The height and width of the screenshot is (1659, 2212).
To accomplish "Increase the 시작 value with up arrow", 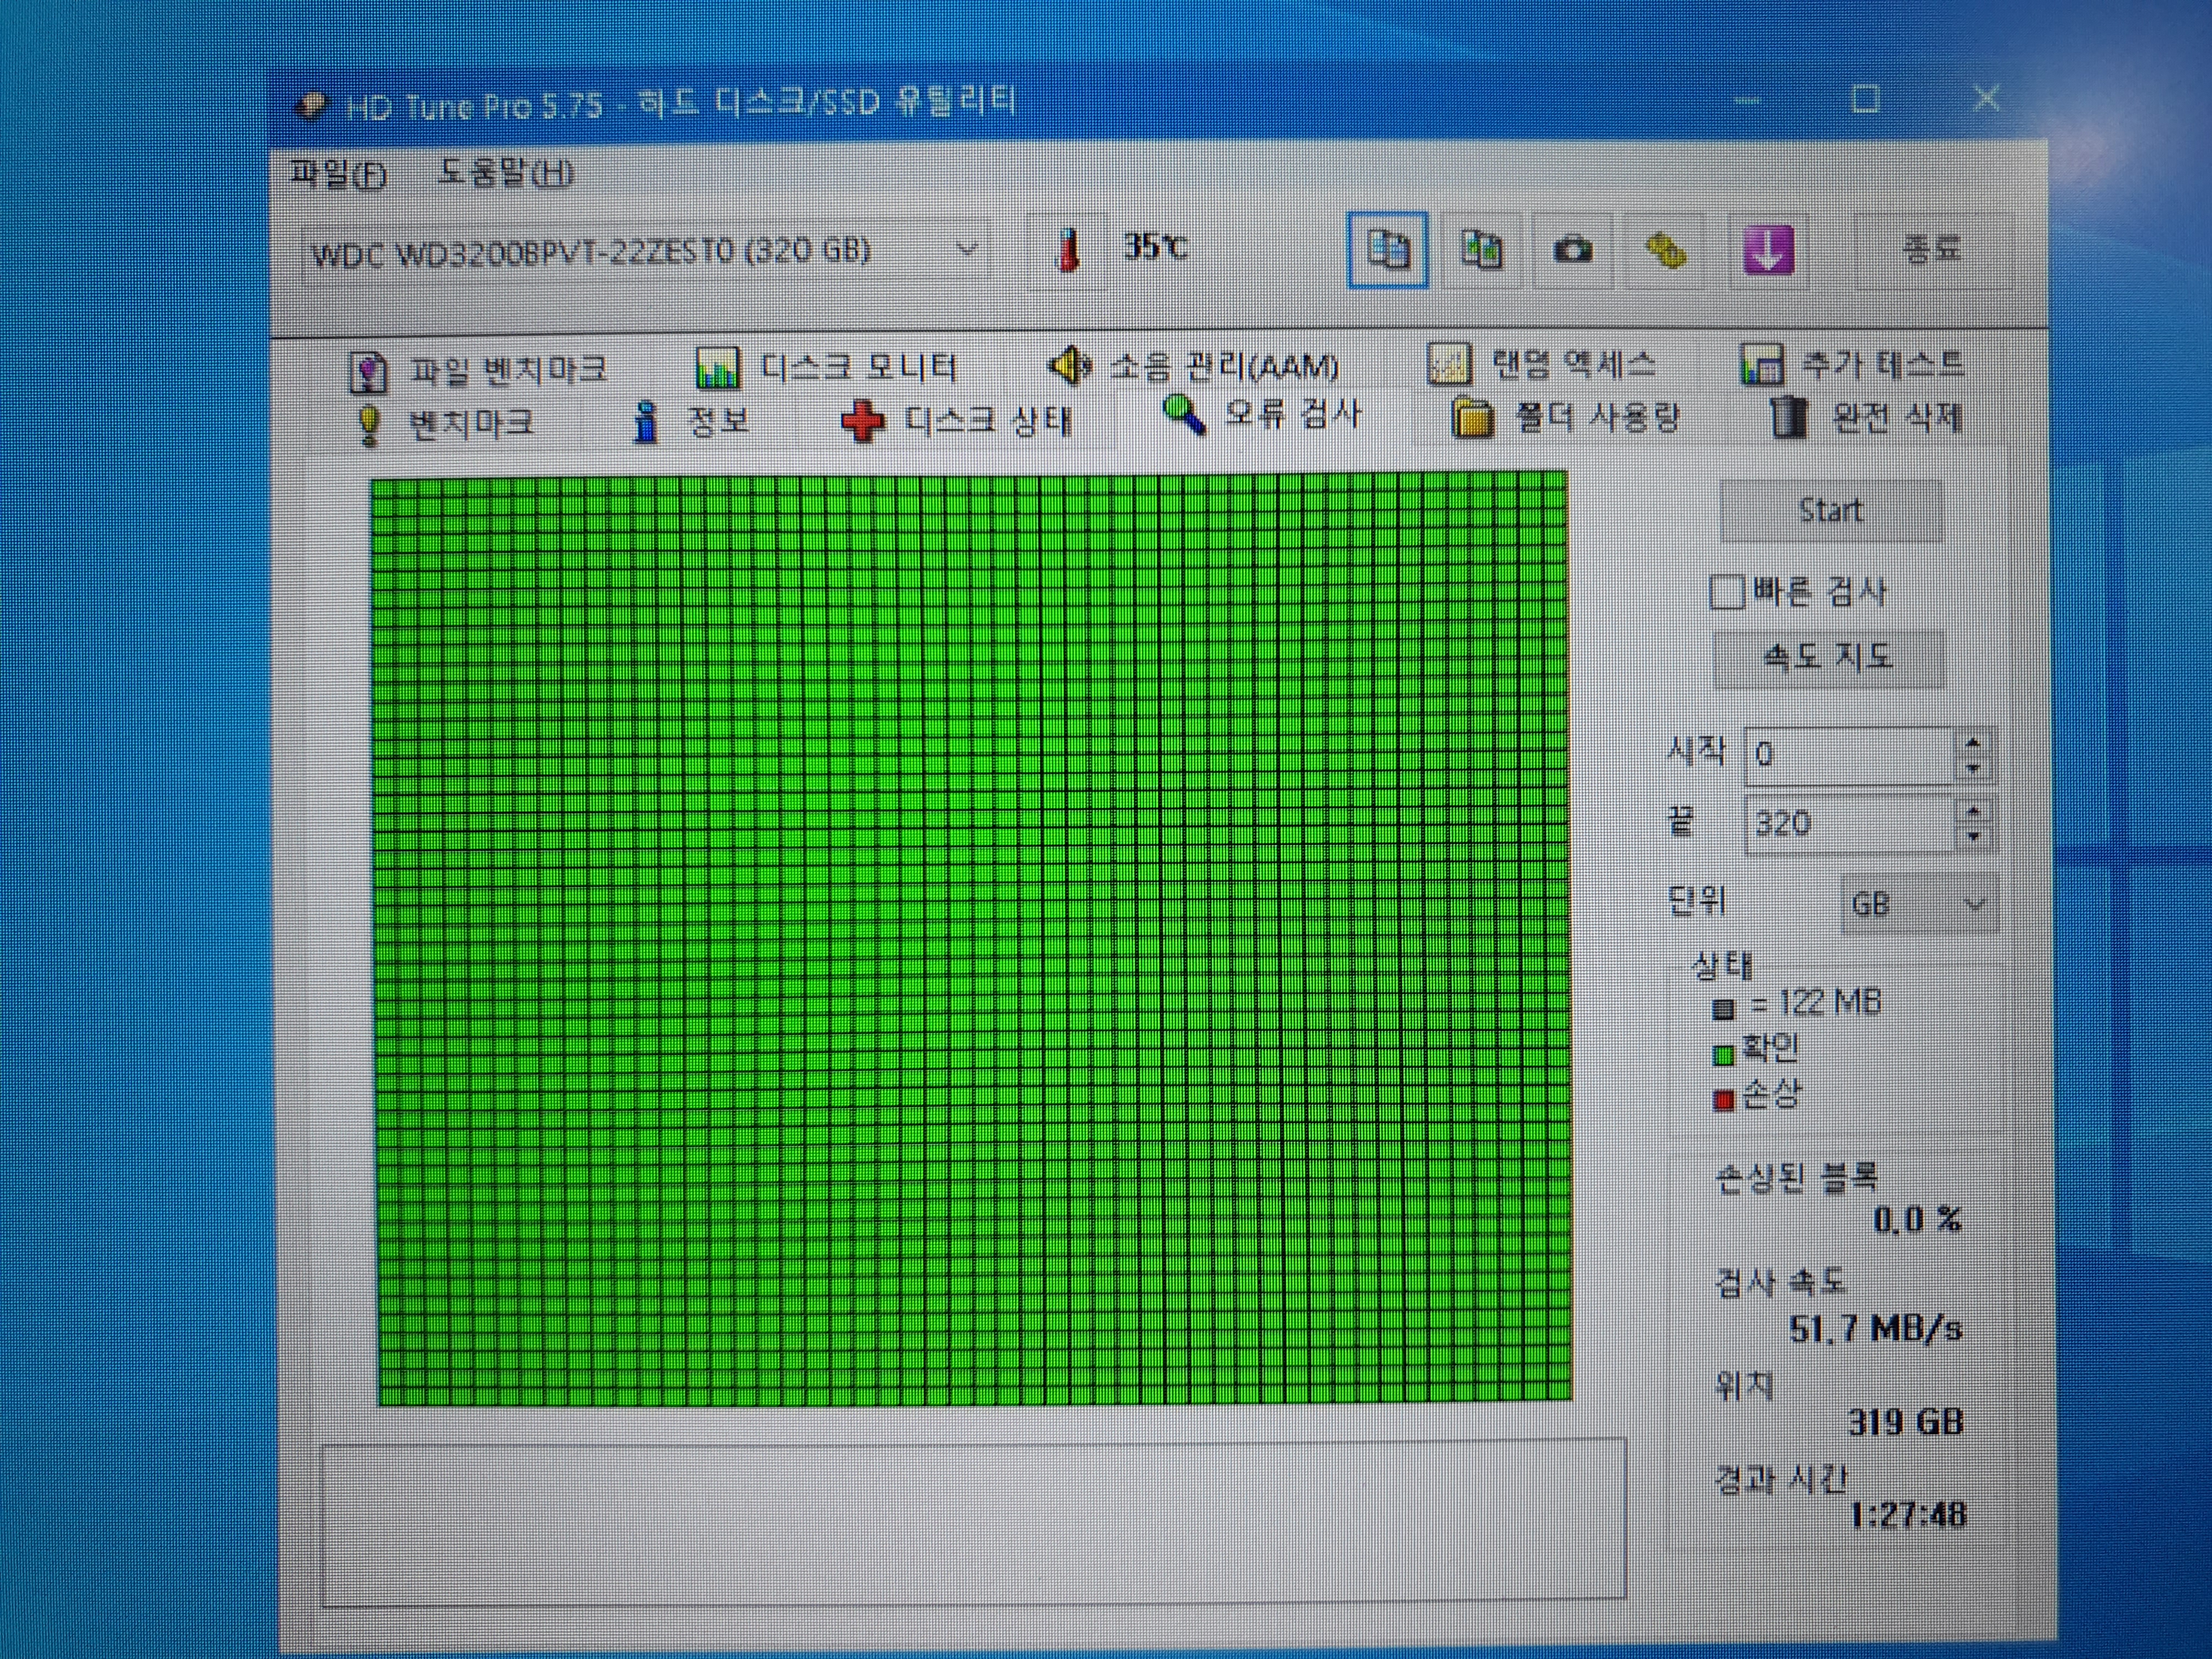I will (1973, 742).
